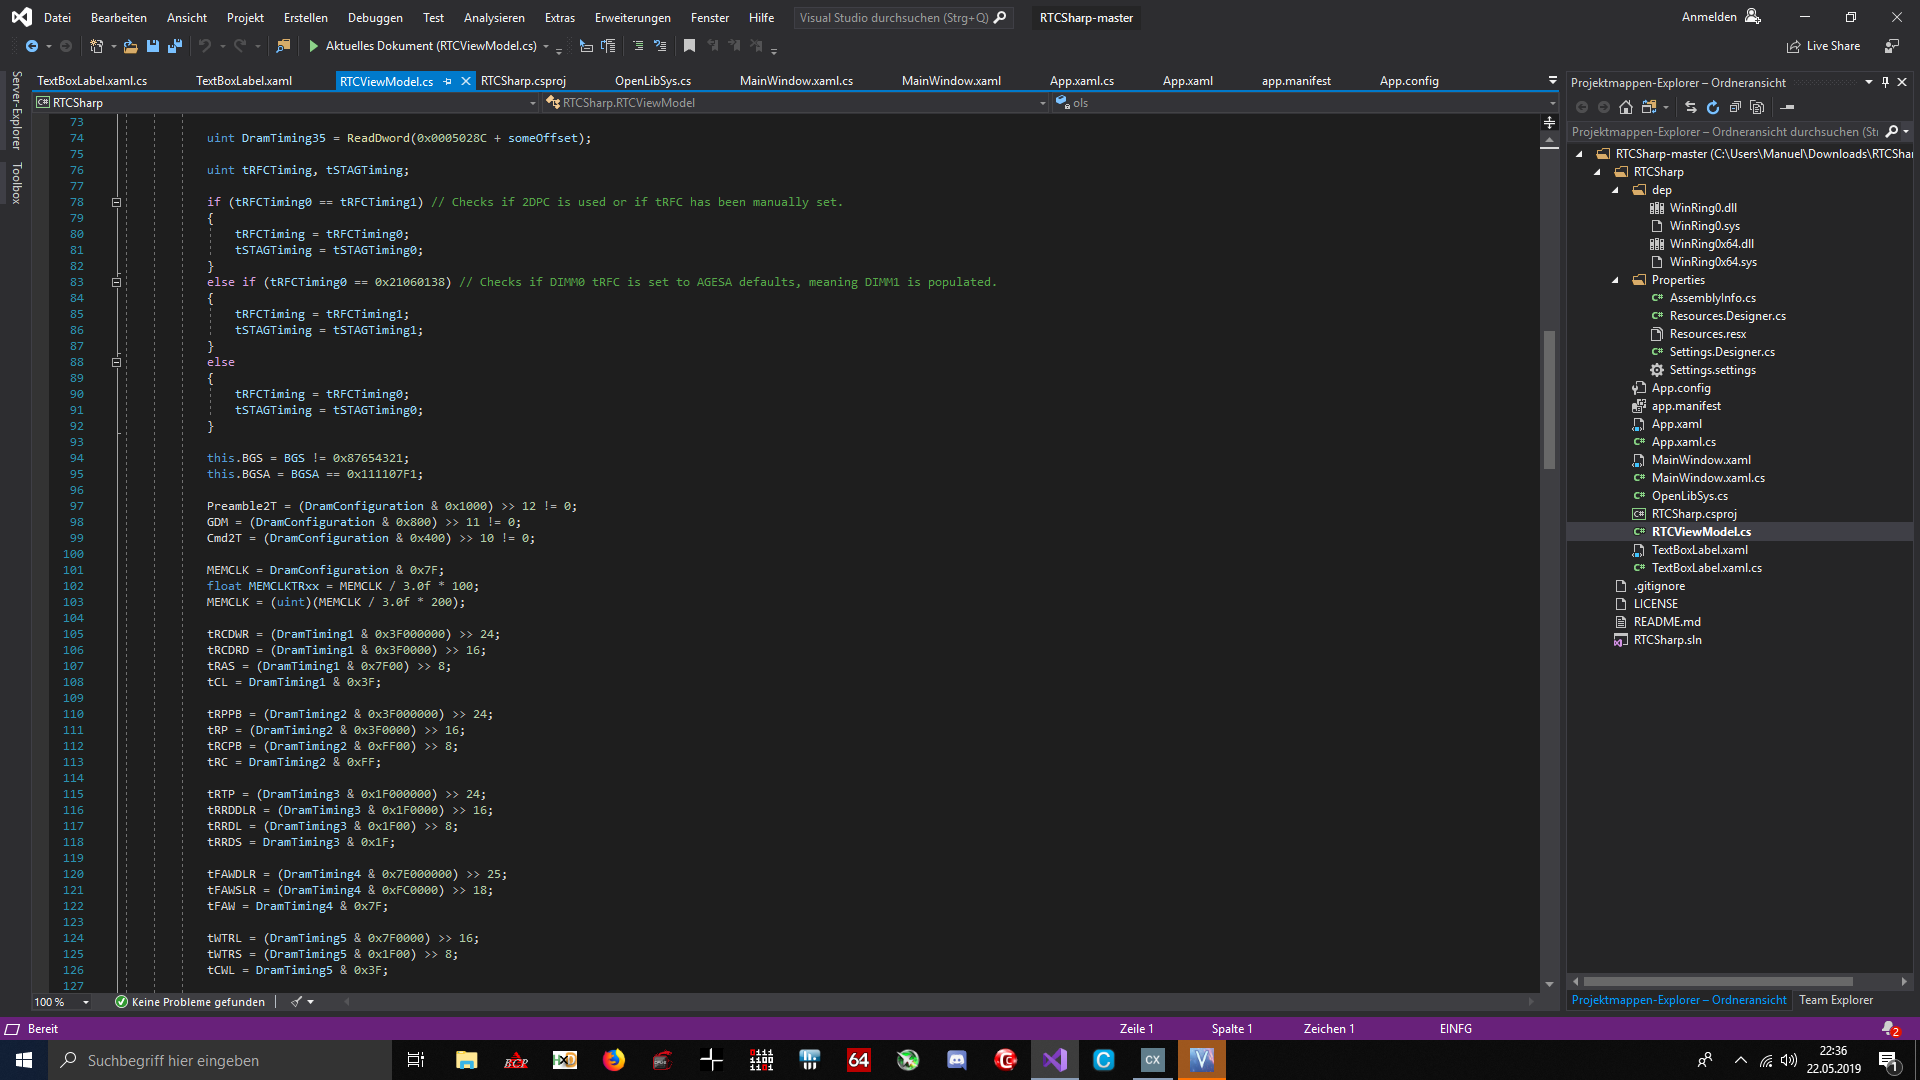Open Firefox from the taskbar
This screenshot has height=1080, width=1920.
click(x=614, y=1060)
